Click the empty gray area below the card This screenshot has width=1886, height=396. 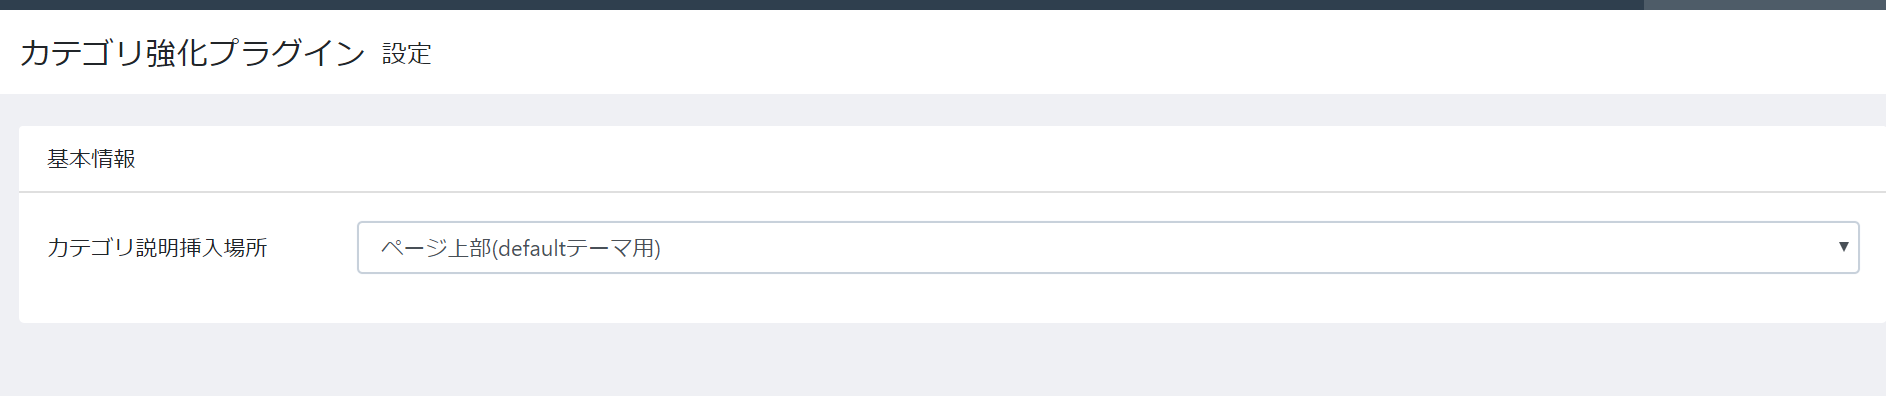[x=943, y=360]
